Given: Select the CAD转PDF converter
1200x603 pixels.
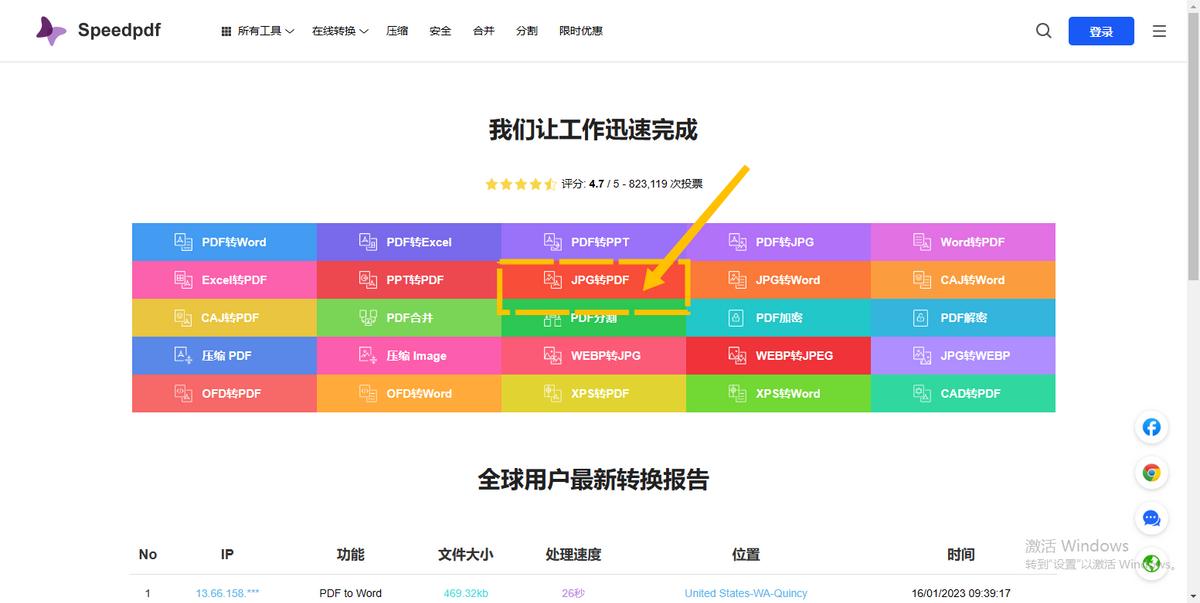Looking at the screenshot, I should pyautogui.click(x=963, y=393).
